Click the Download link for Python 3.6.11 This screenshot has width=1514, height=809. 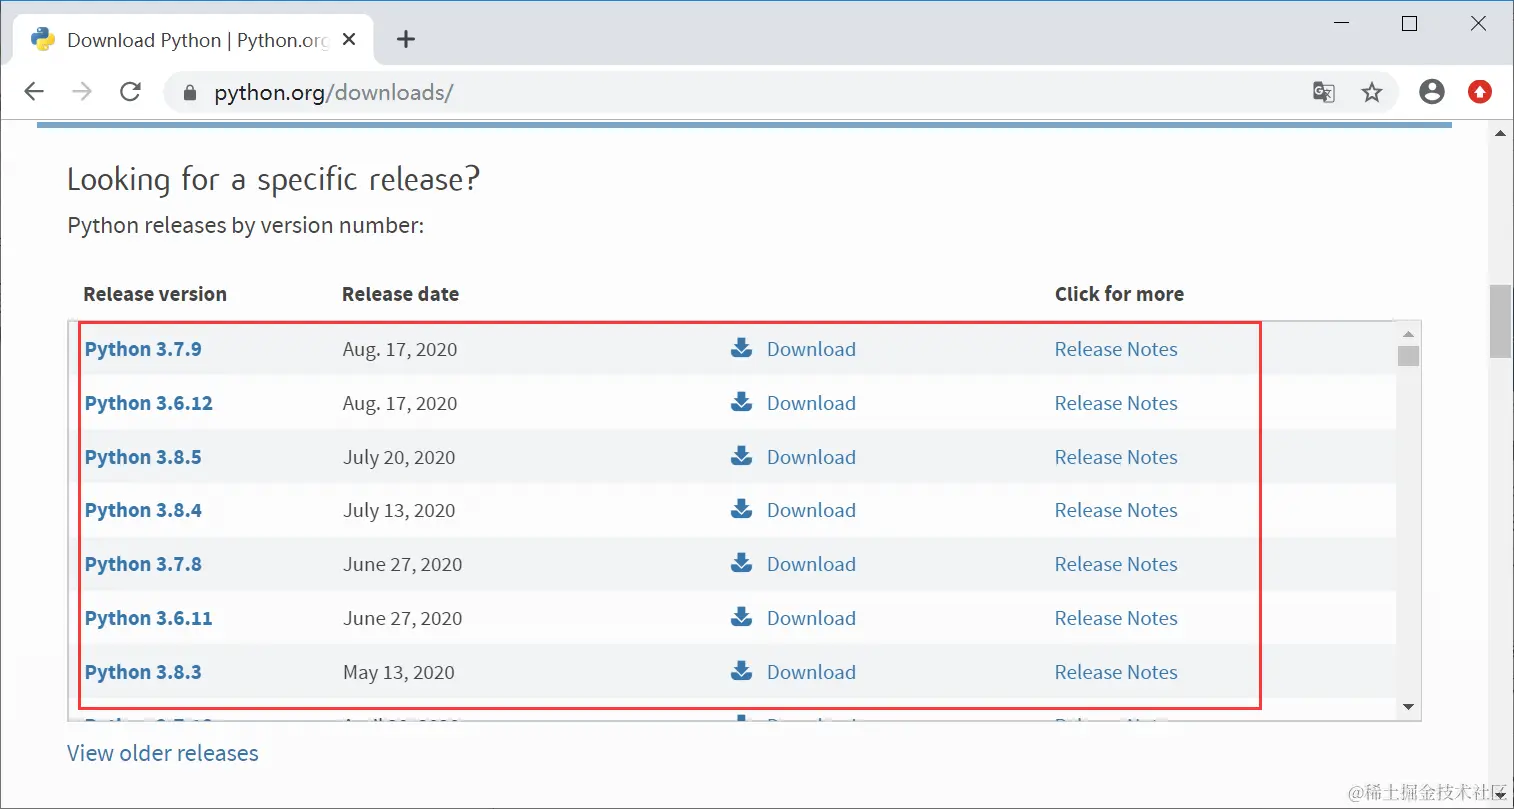coord(811,618)
